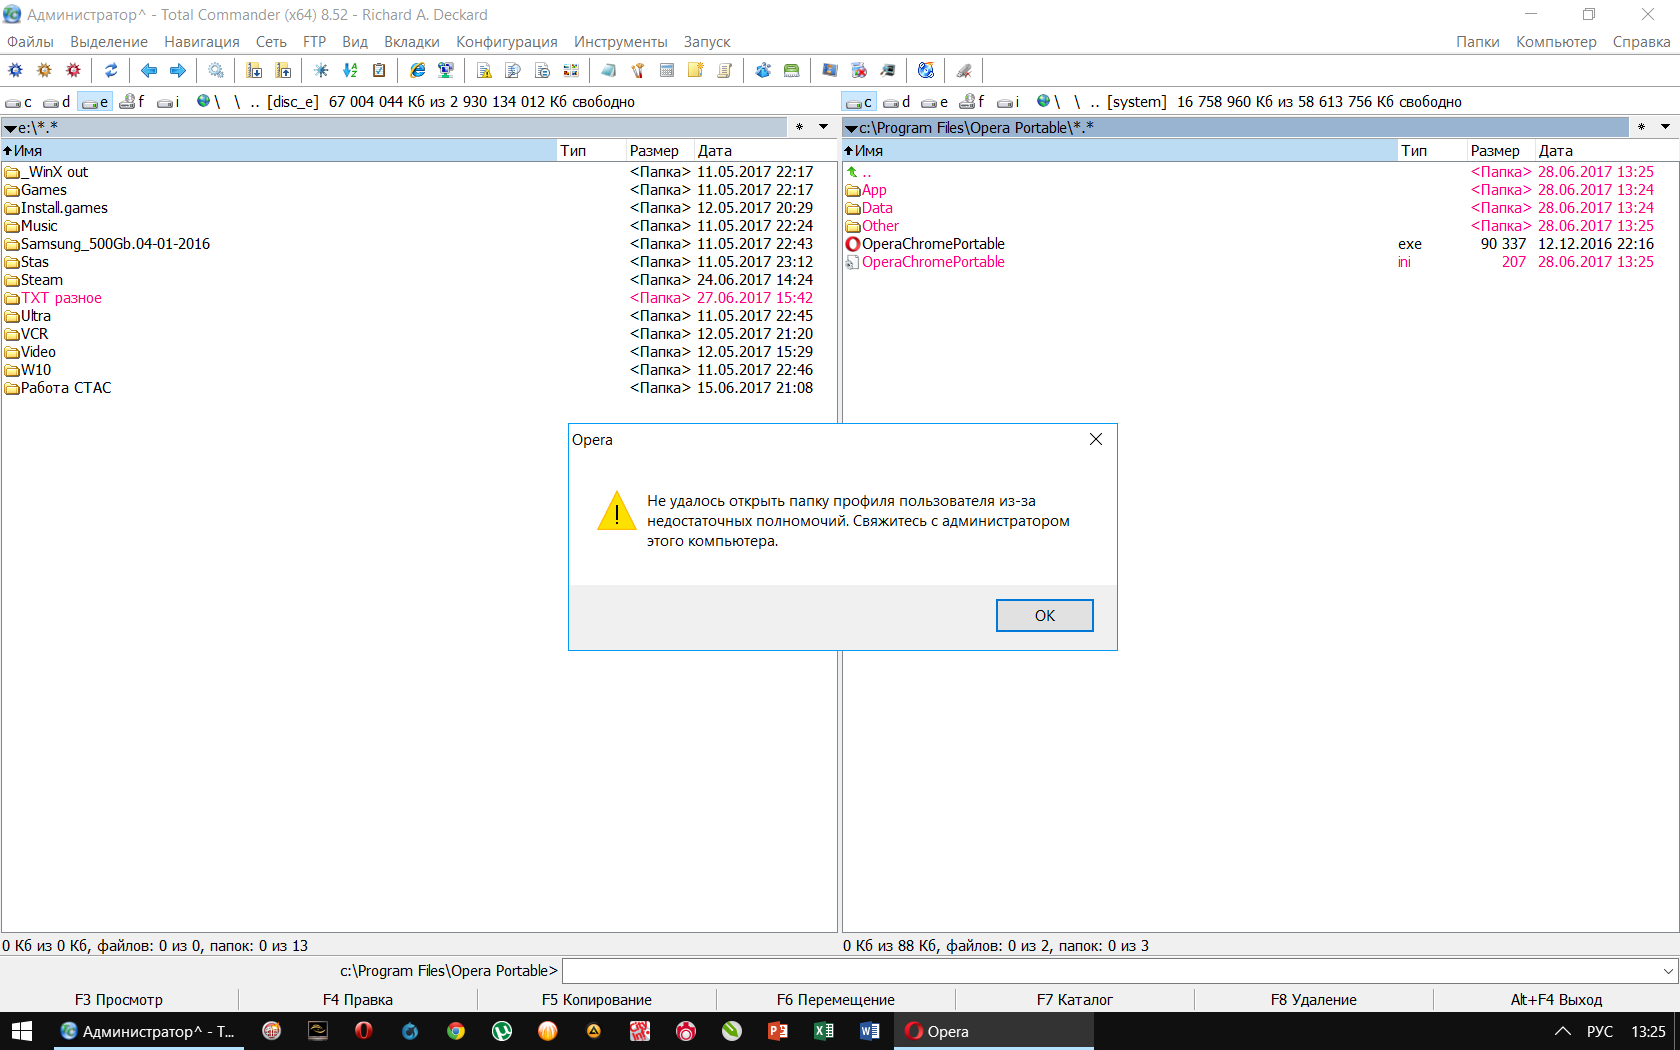Open left panel favorites asterisk button
Image resolution: width=1680 pixels, height=1050 pixels.
(800, 127)
